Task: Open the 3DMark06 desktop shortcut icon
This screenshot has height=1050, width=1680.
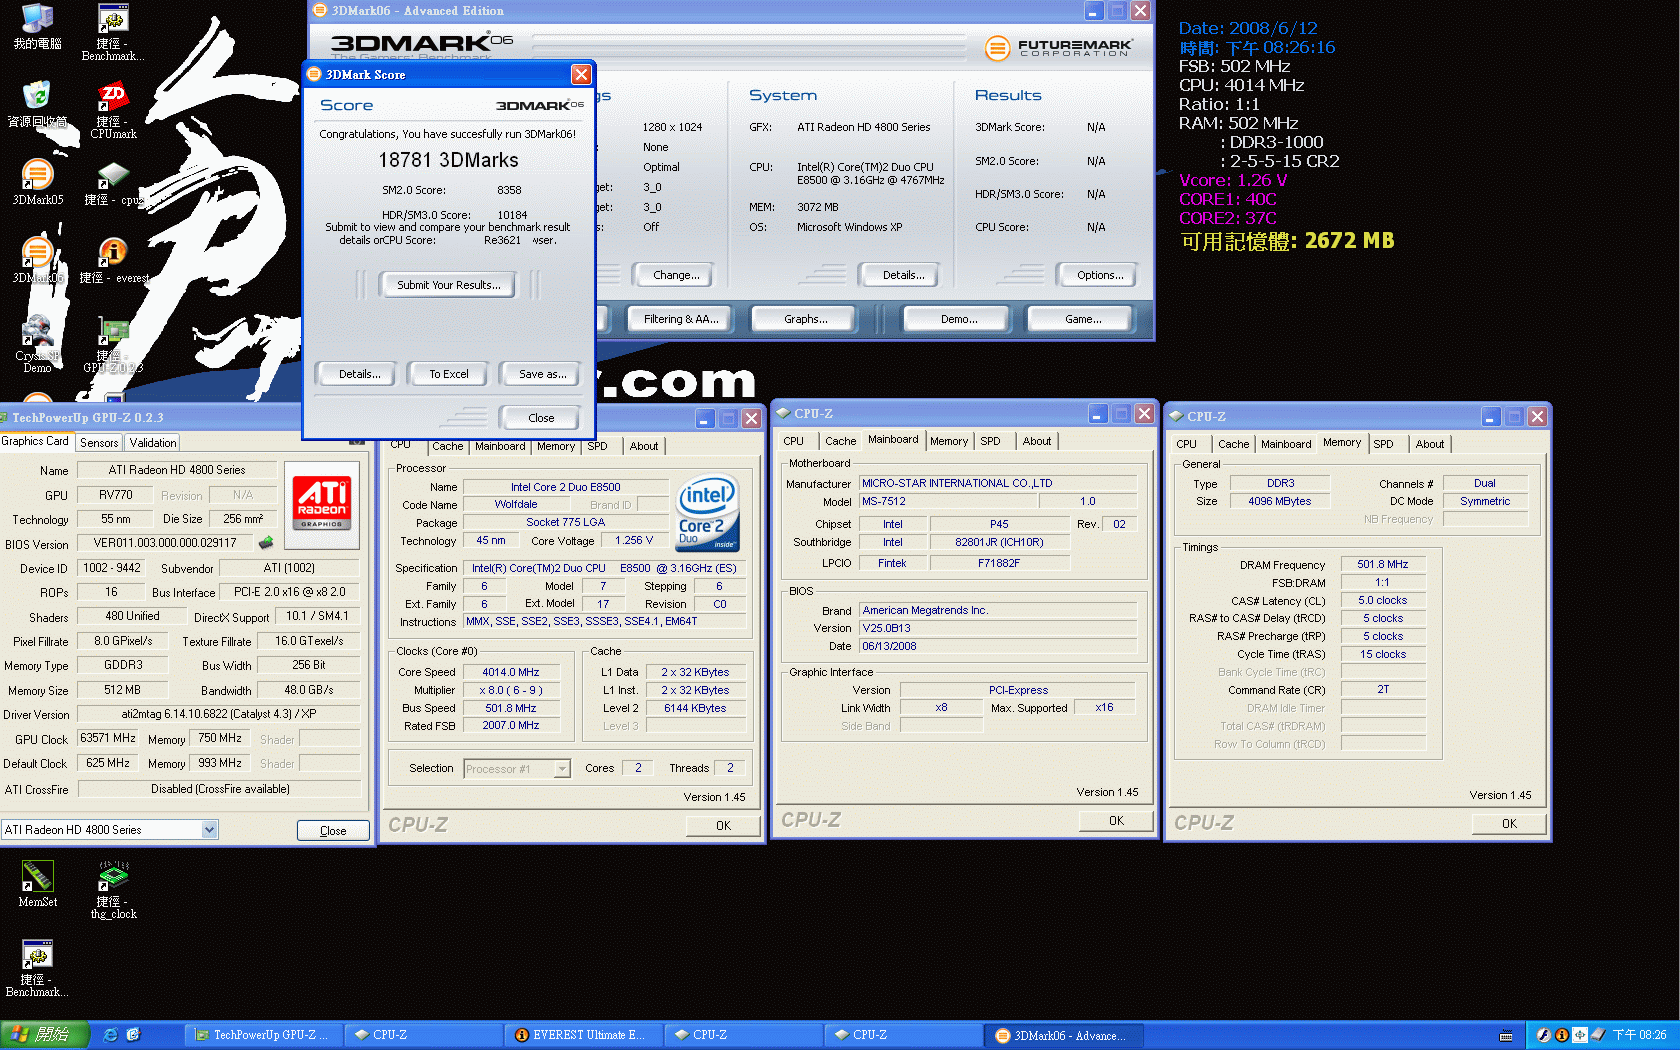Action: click(x=37, y=260)
